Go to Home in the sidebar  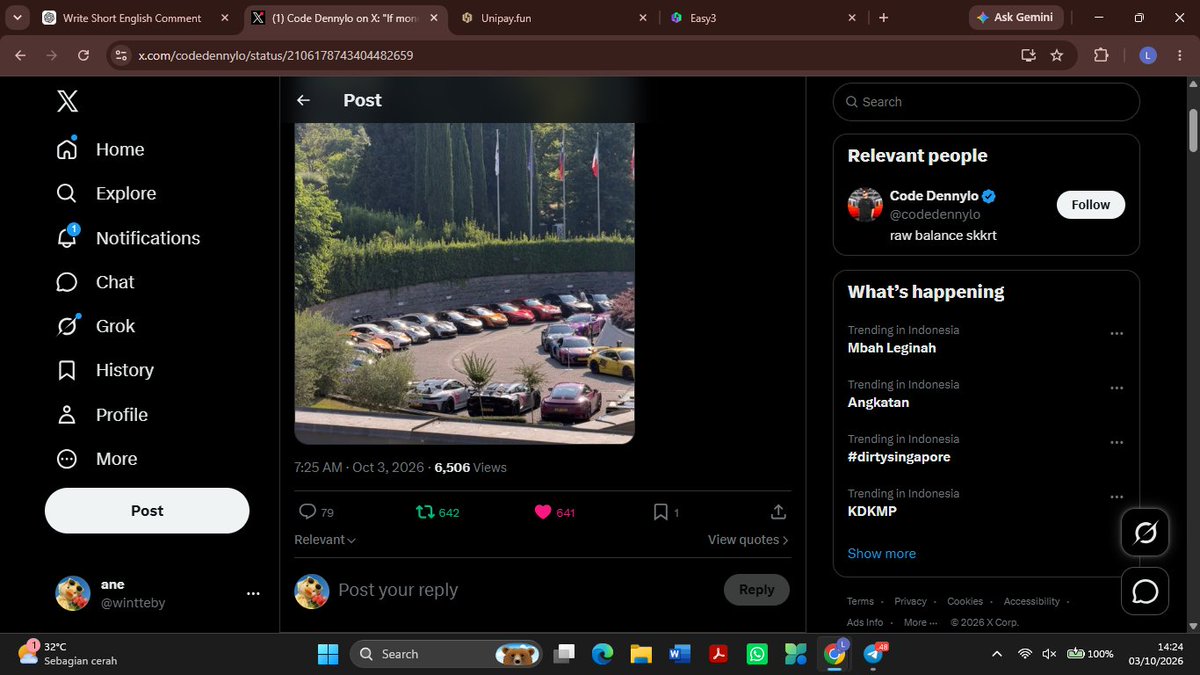[x=101, y=149]
